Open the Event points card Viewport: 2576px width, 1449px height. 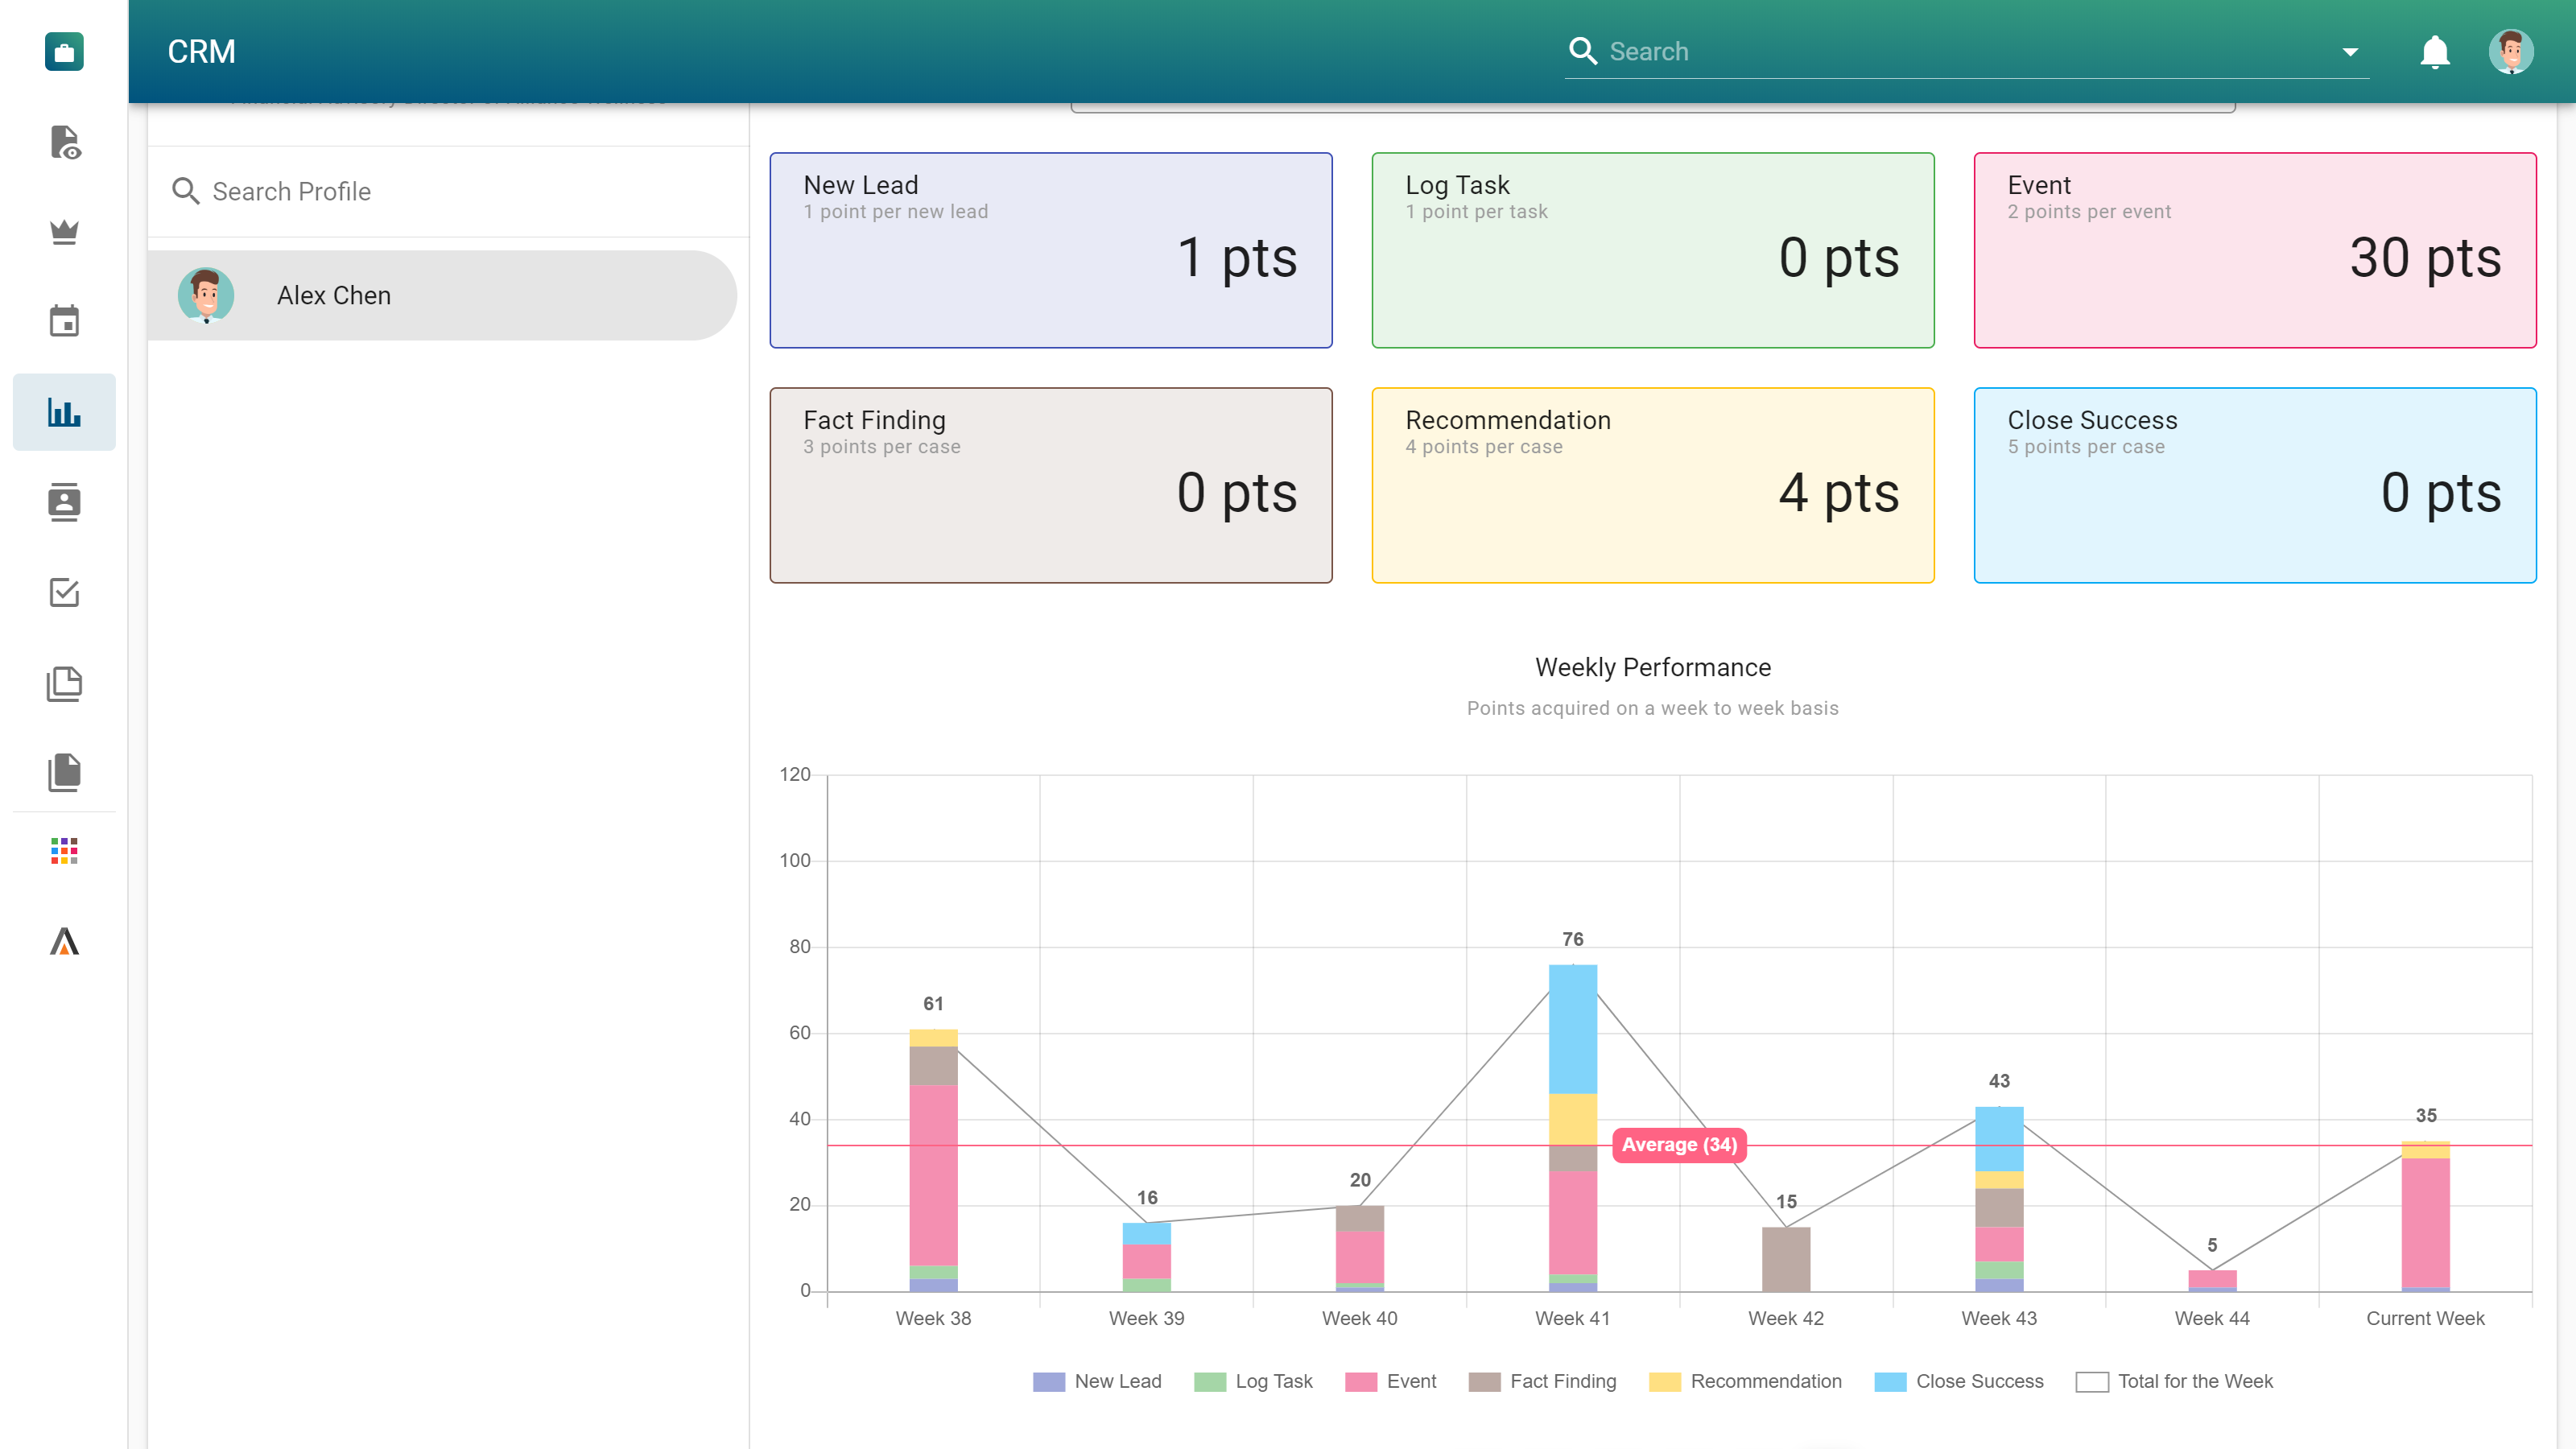[2254, 250]
